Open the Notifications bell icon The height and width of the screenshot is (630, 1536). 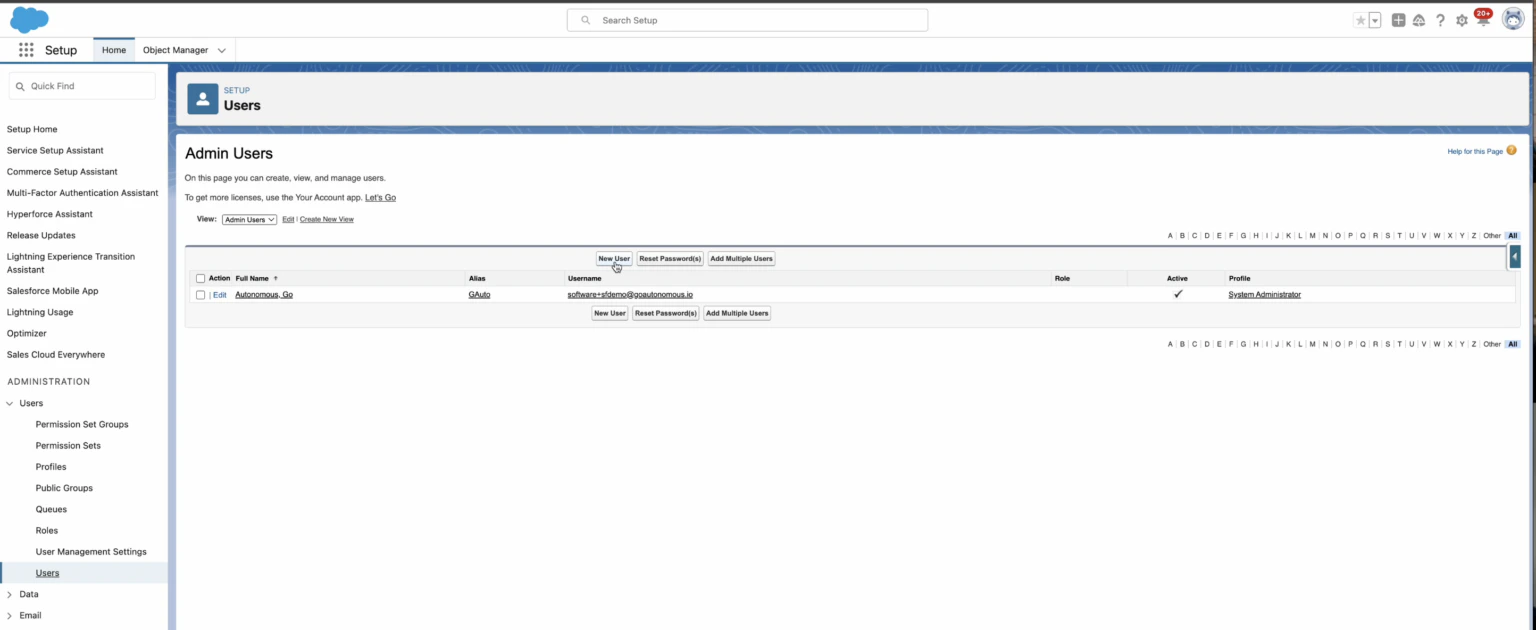(1483, 19)
